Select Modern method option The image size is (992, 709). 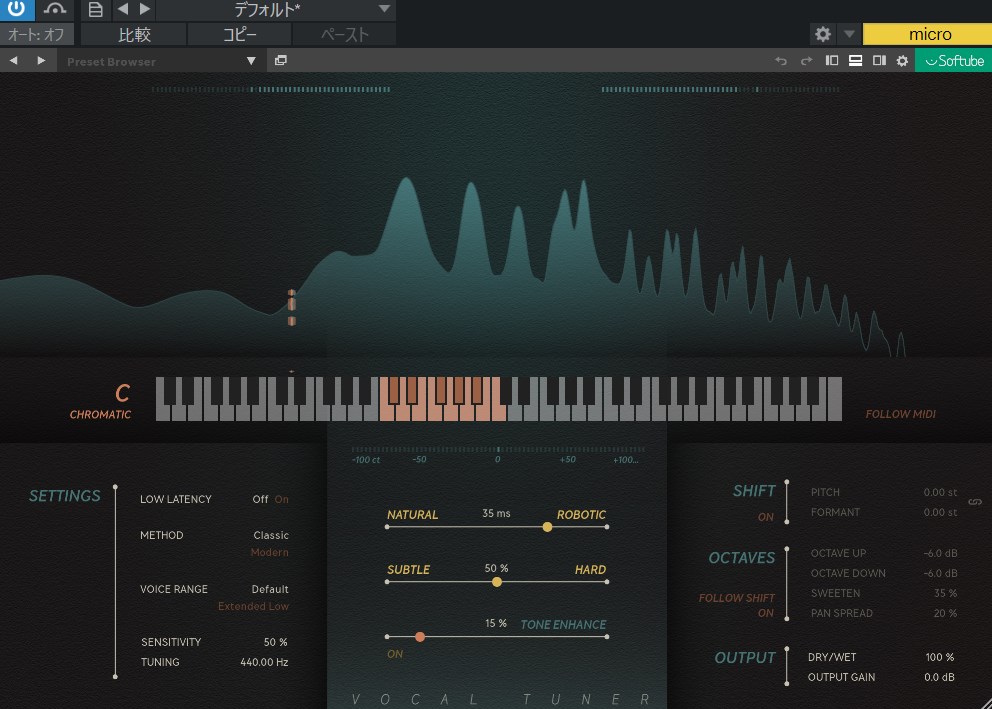point(269,552)
